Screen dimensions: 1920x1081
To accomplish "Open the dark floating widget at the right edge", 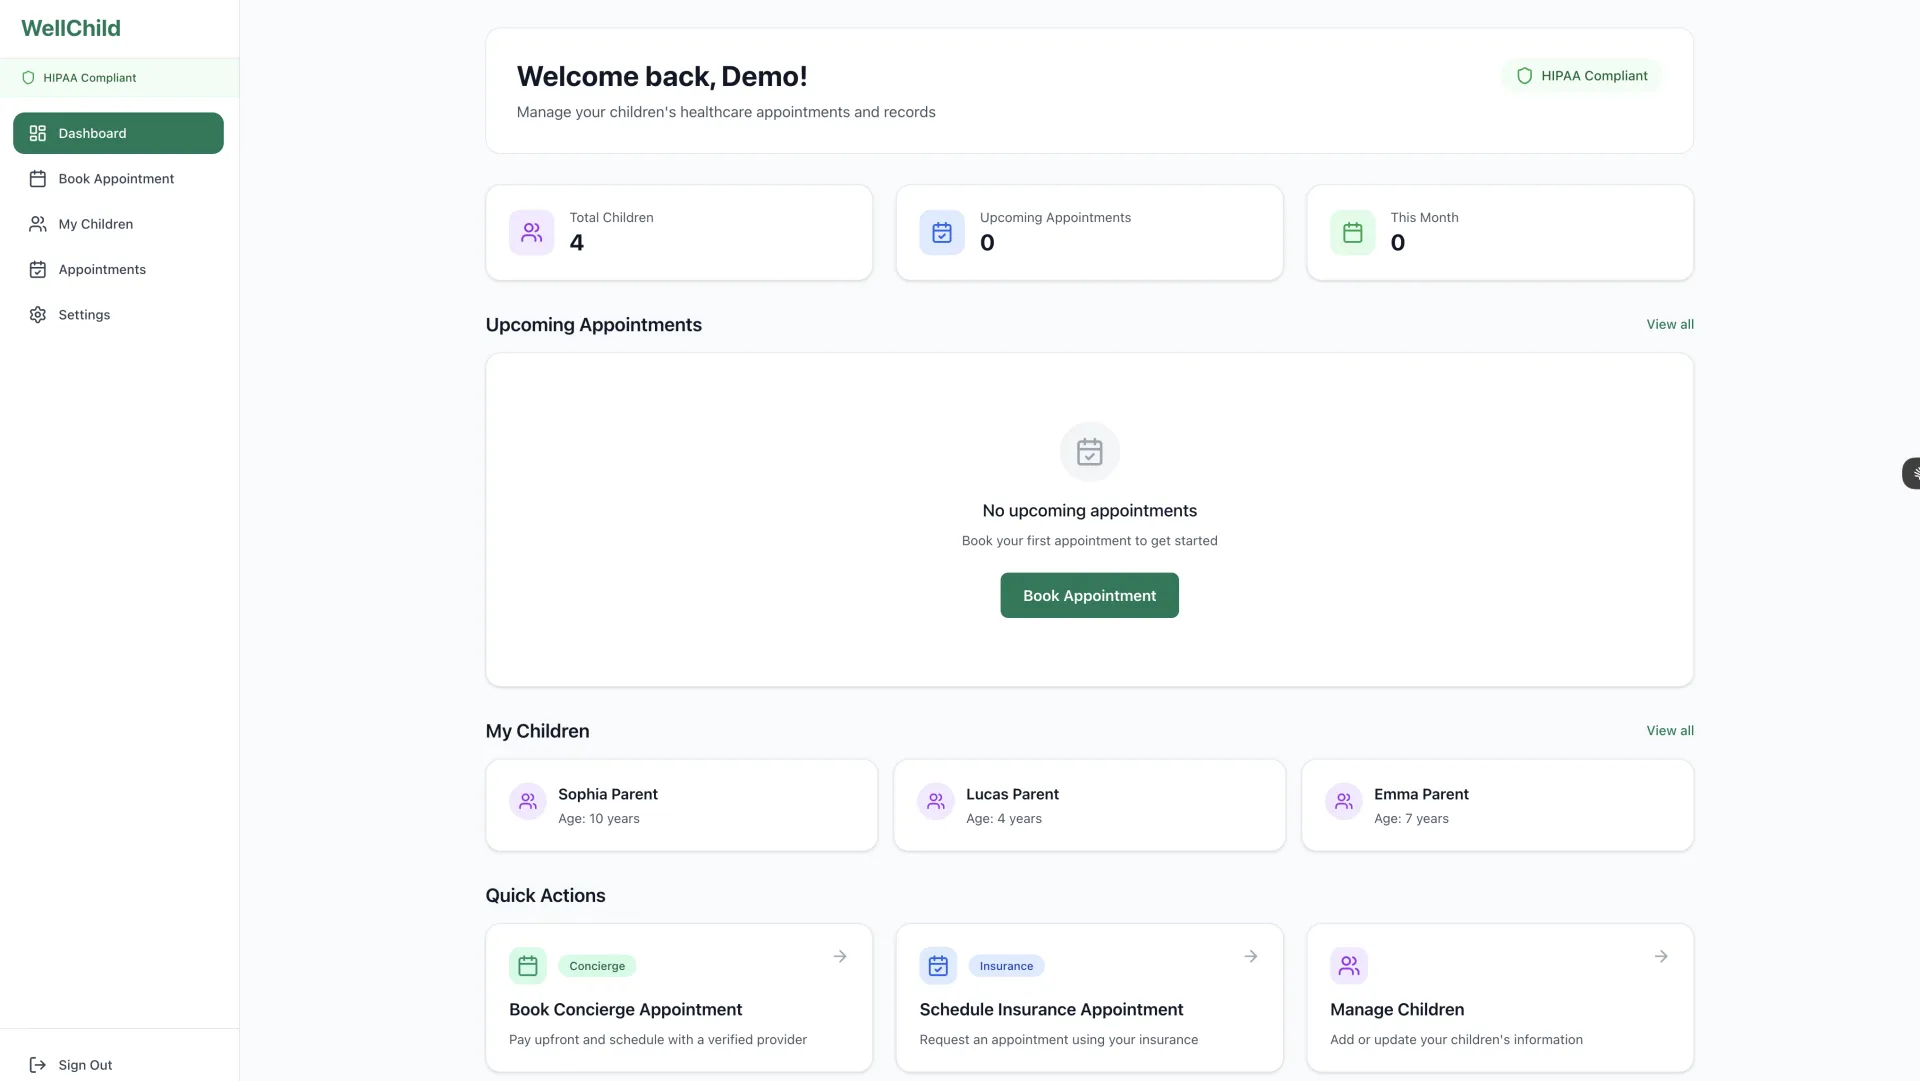I will [x=1911, y=472].
